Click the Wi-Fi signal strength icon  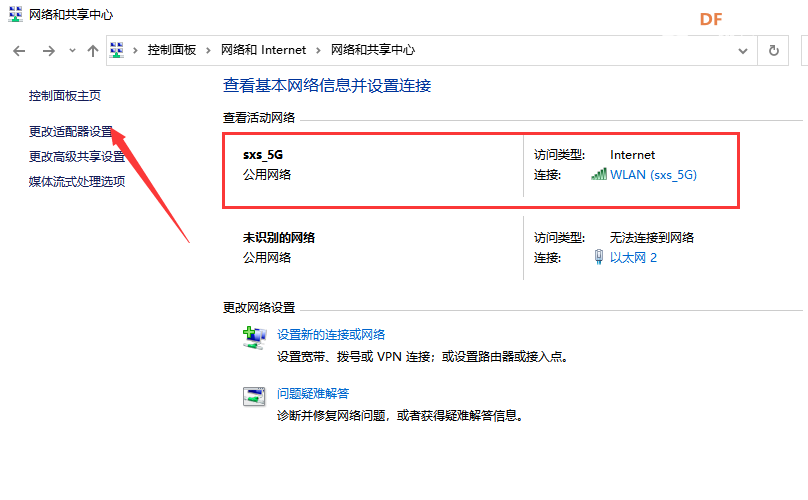coord(599,174)
